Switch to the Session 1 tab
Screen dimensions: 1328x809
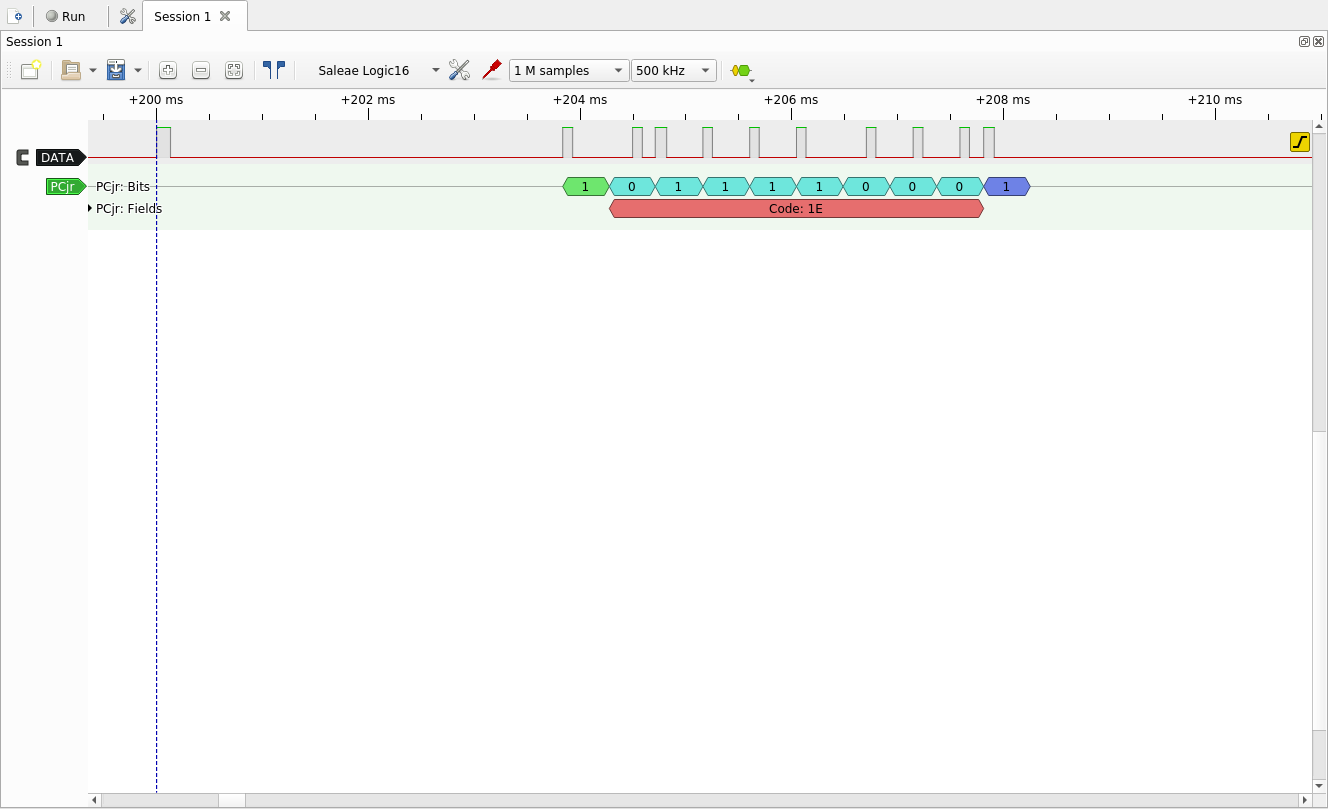182,16
